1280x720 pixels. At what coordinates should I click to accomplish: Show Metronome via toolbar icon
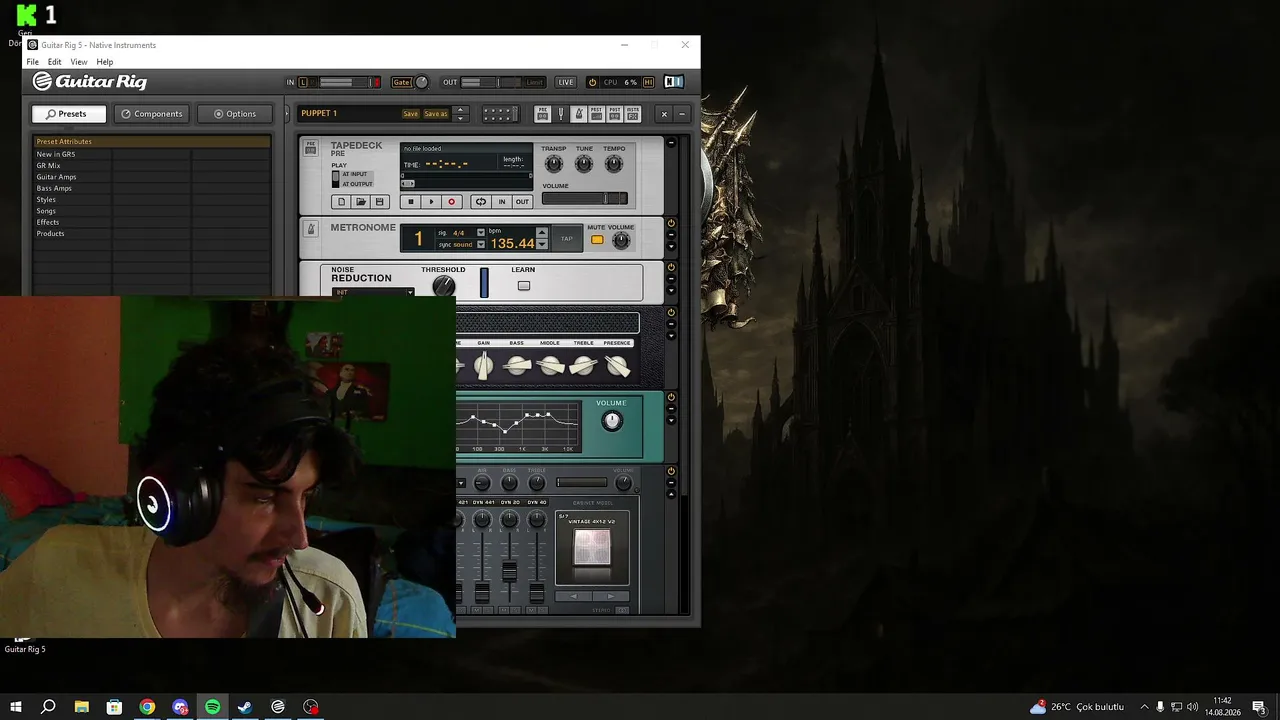(x=578, y=114)
